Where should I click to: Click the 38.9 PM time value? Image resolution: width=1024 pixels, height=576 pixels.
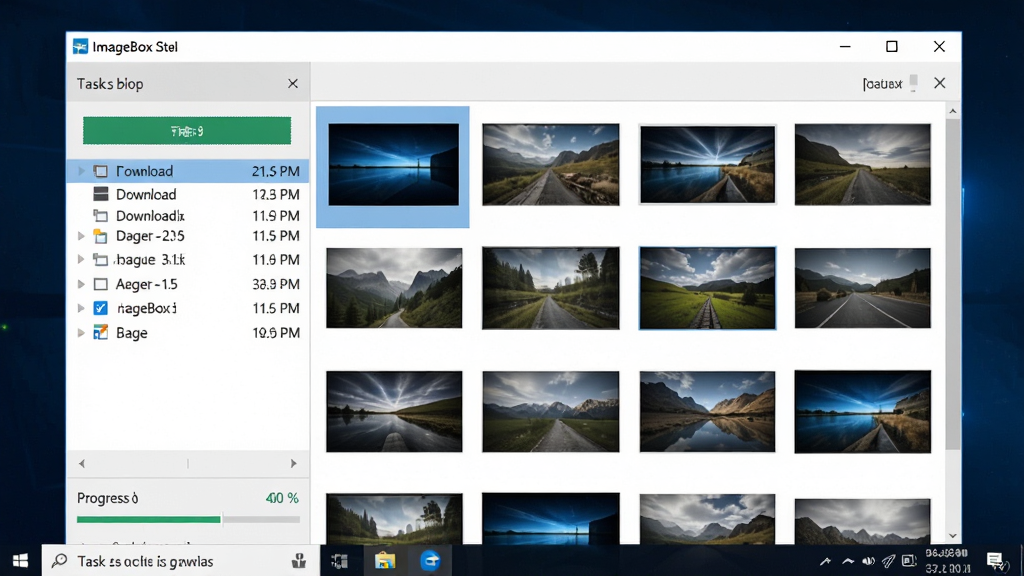[x=276, y=284]
